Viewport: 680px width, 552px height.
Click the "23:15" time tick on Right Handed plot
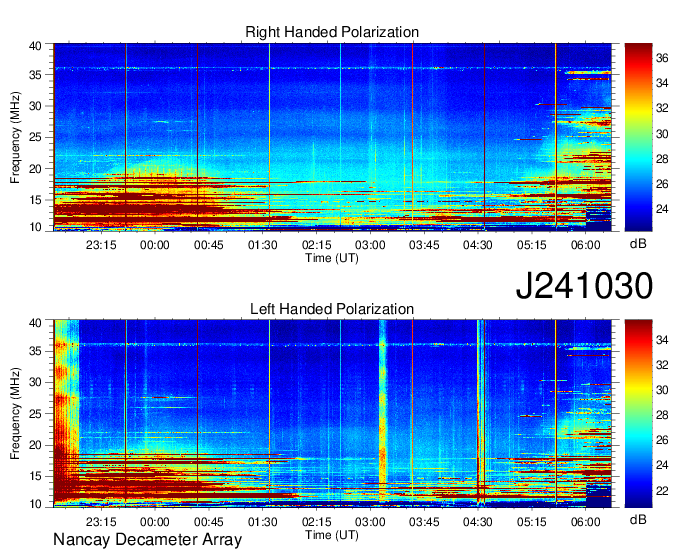pyautogui.click(x=101, y=245)
